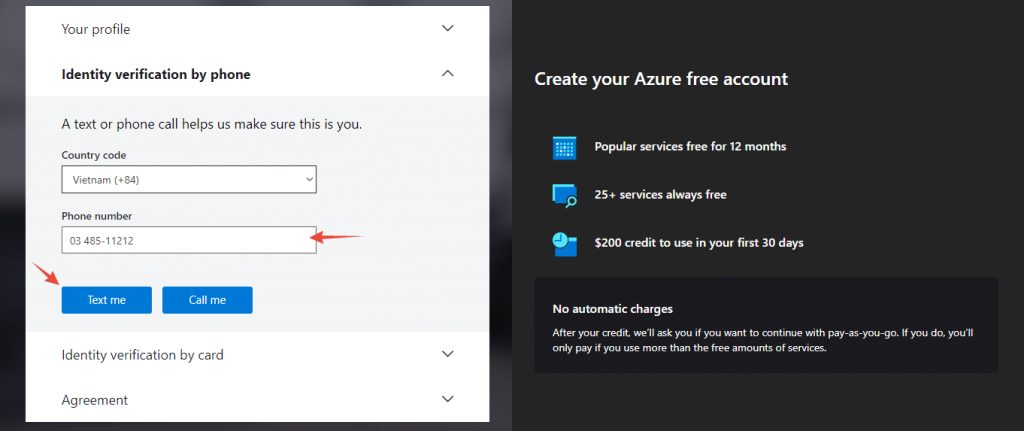Open the Vietnam (+84) country code dropdown
Viewport: 1024px width, 431px height.
189,180
